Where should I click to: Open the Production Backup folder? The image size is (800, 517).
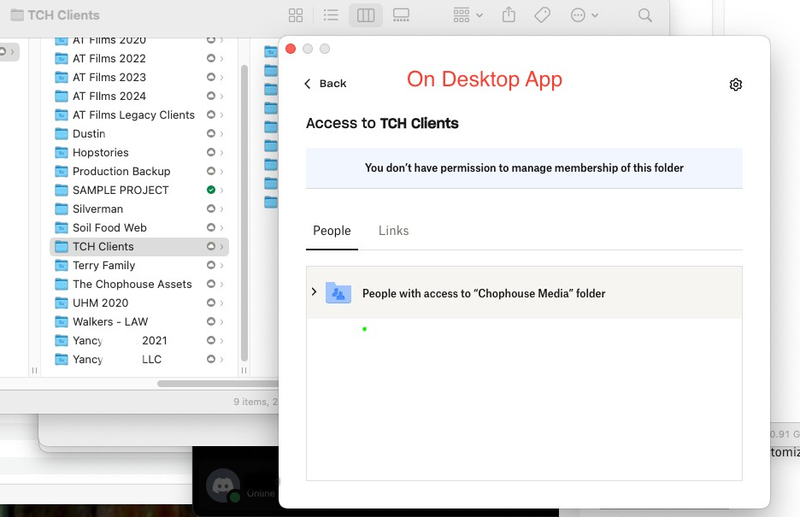121,171
